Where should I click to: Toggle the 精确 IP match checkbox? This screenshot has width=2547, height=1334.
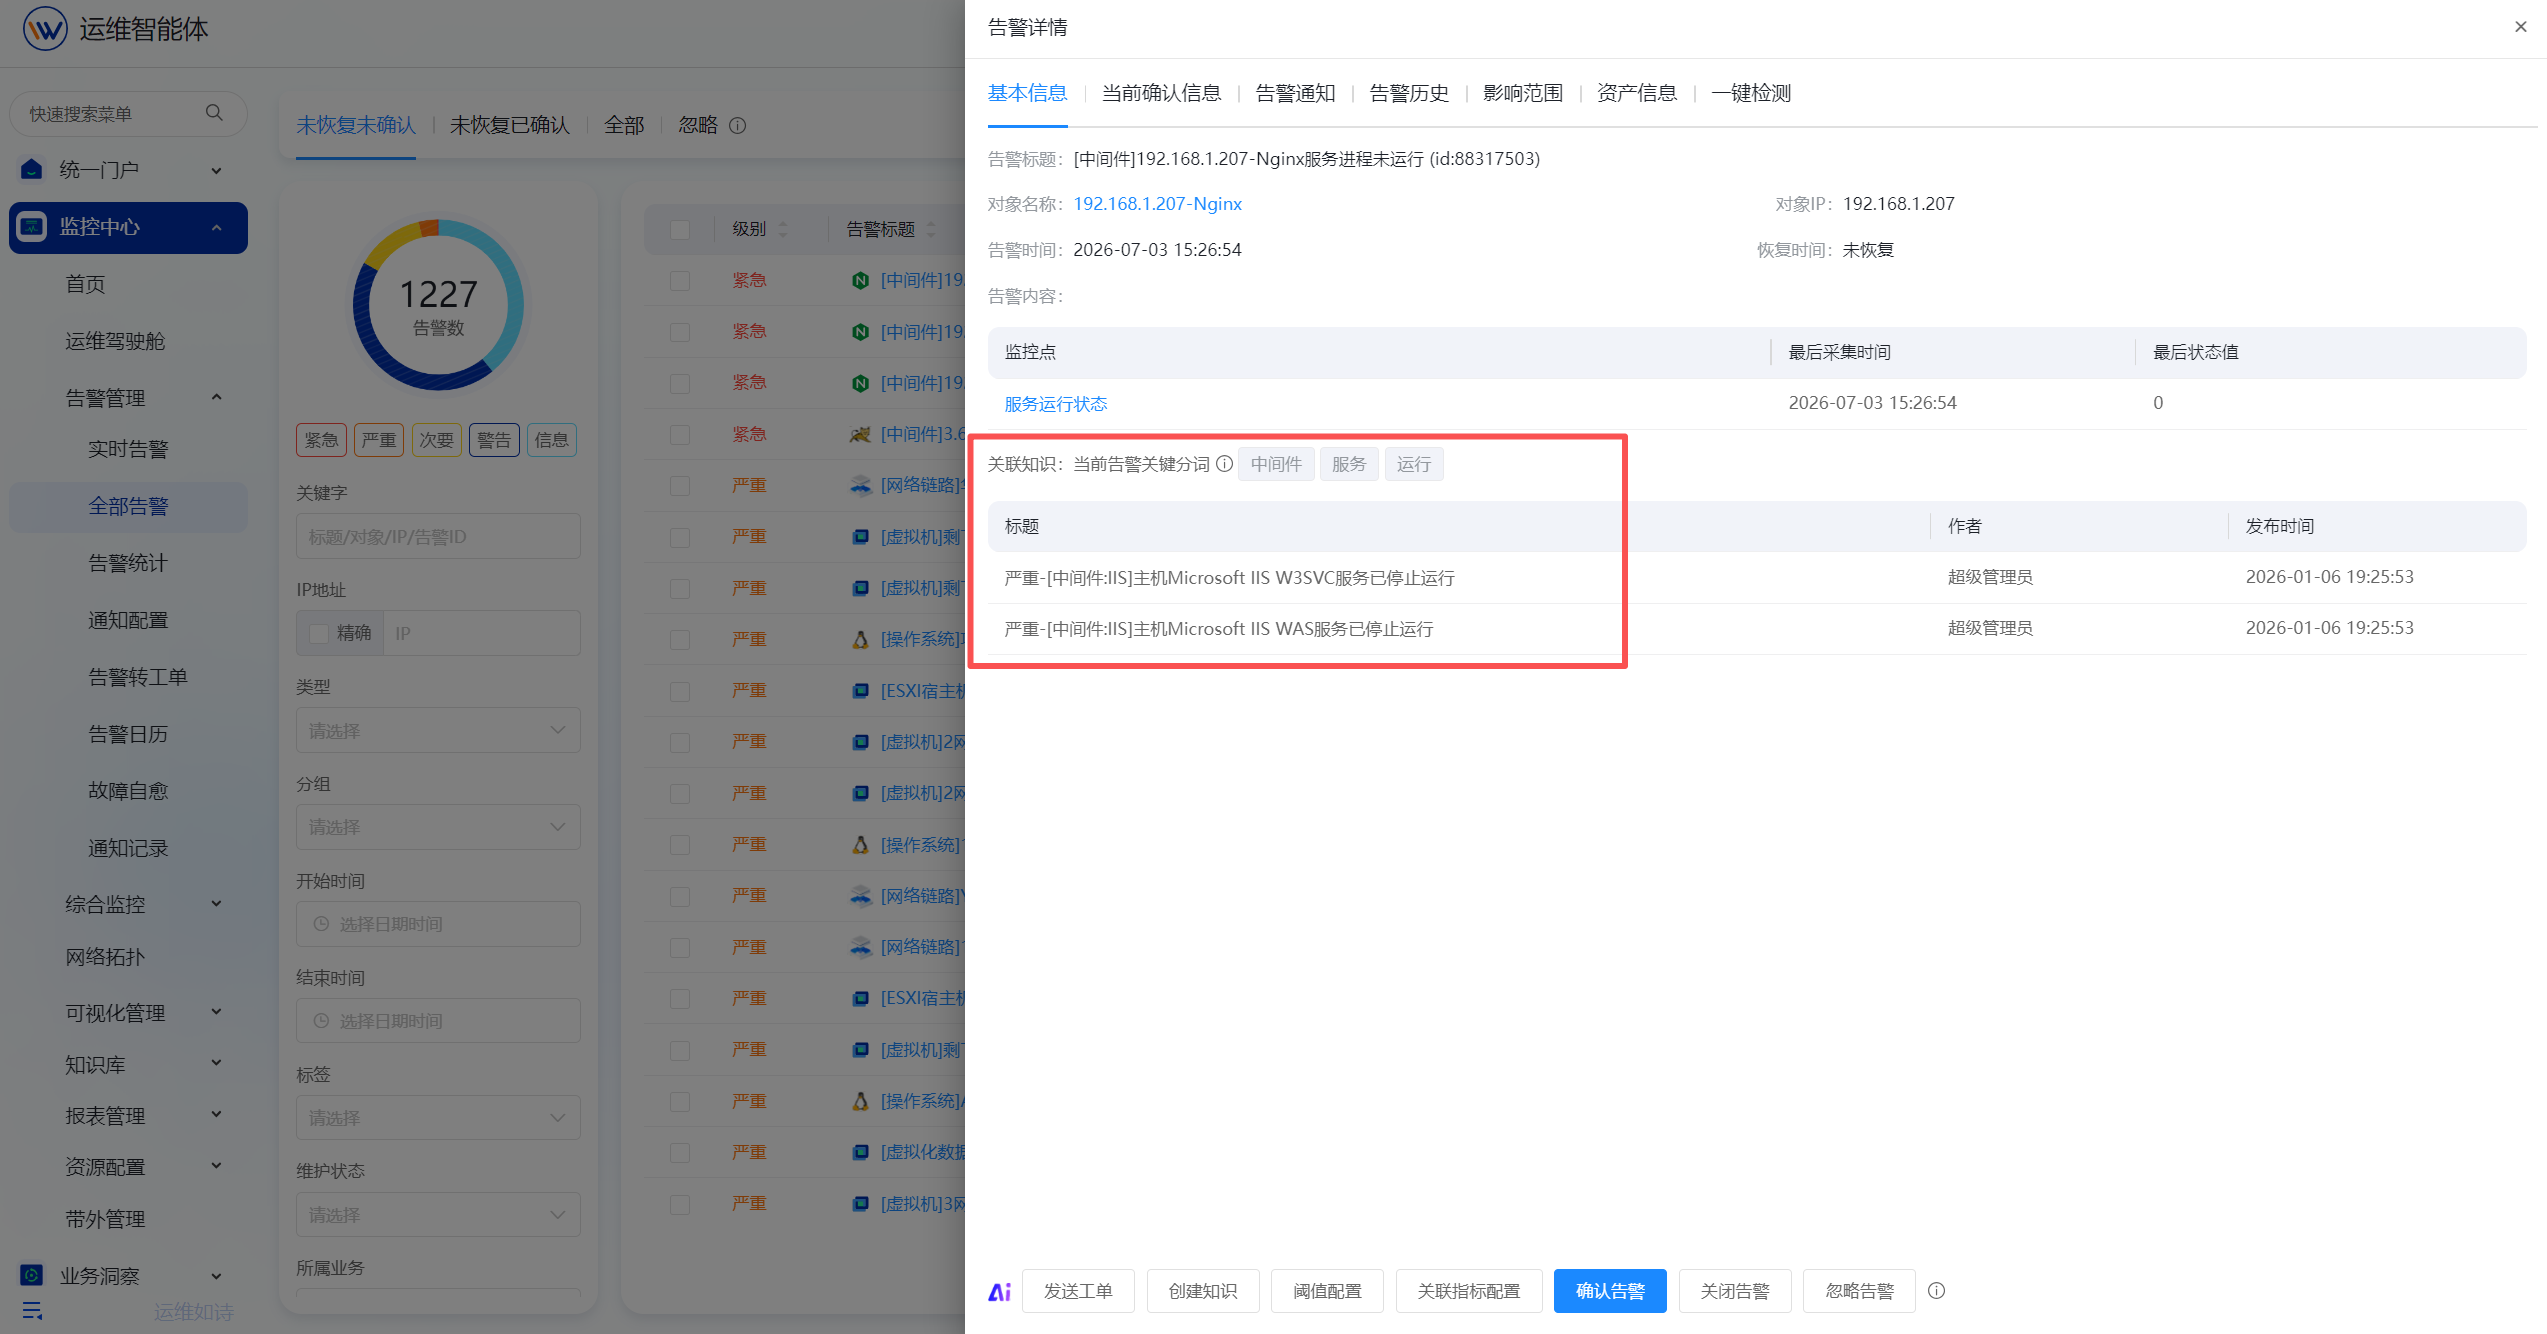319,633
